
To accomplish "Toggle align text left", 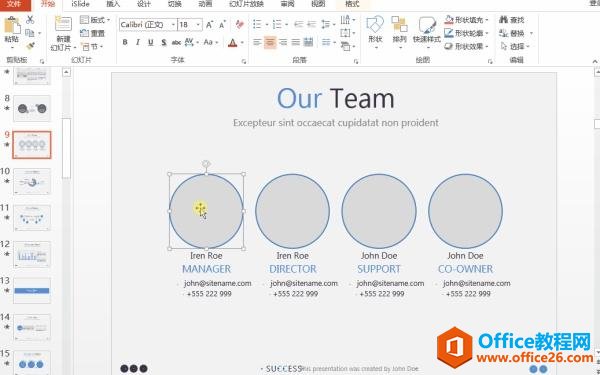I will (258, 42).
